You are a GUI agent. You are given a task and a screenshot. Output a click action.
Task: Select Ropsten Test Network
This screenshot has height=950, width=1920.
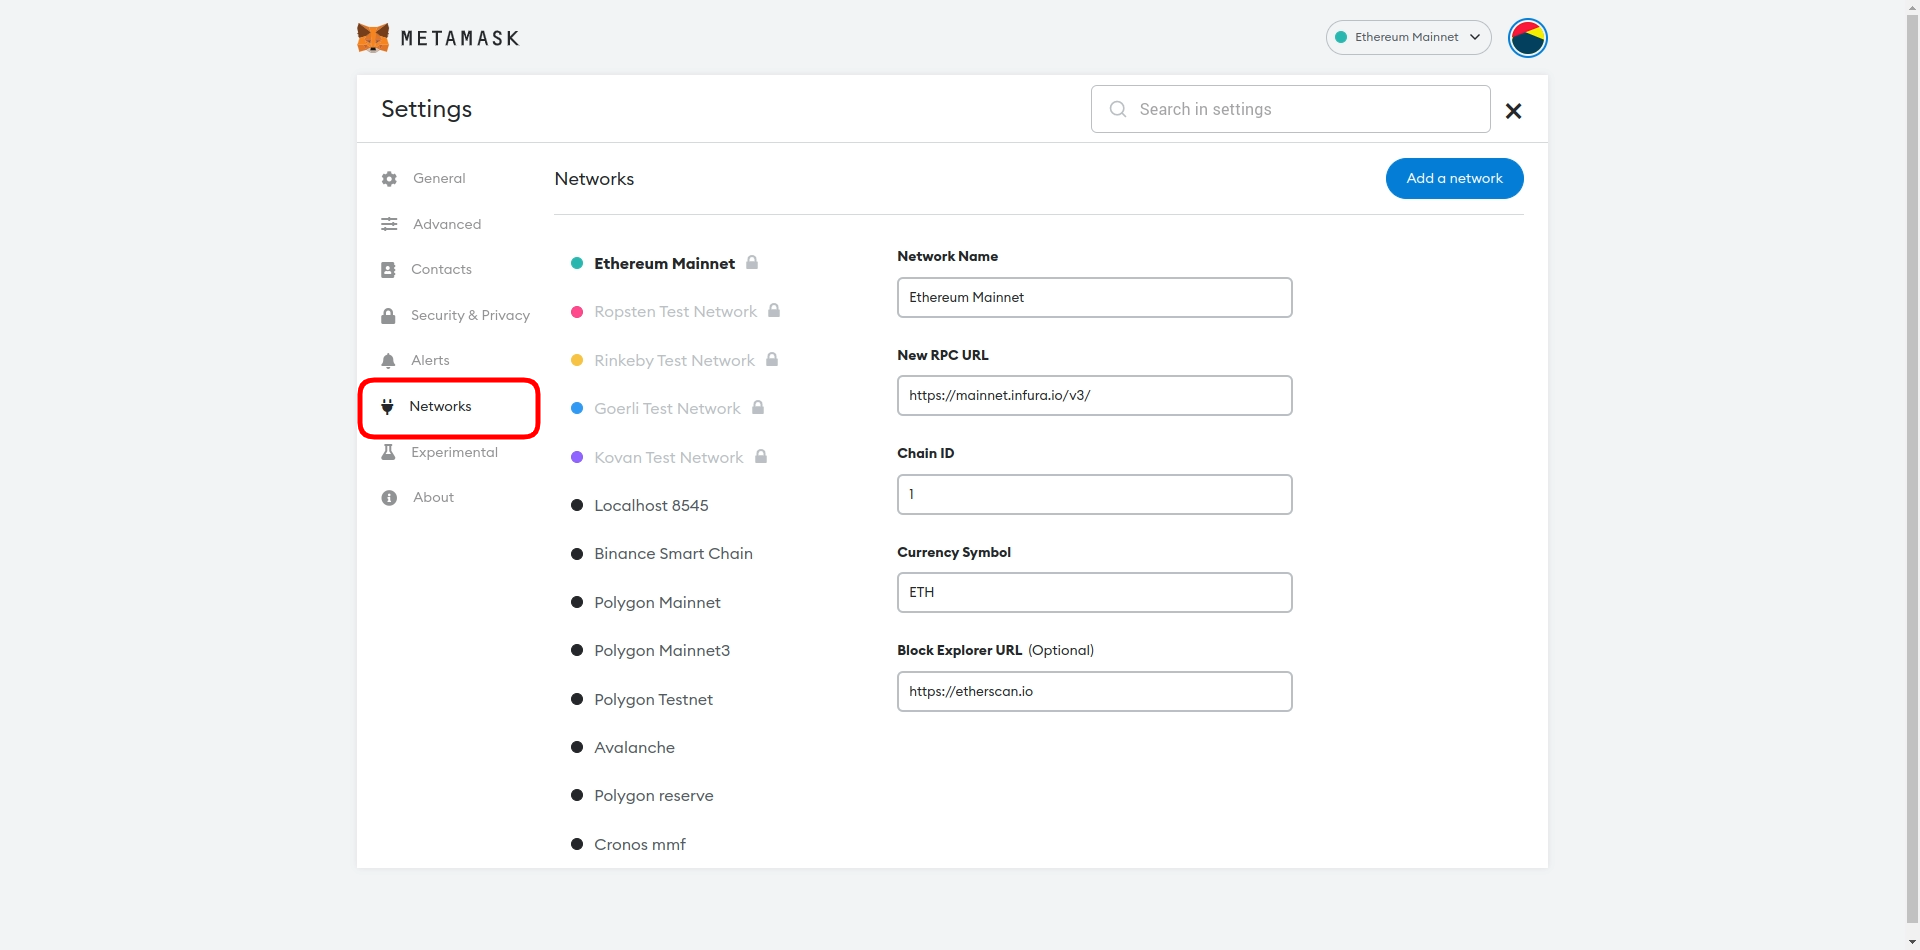click(675, 312)
